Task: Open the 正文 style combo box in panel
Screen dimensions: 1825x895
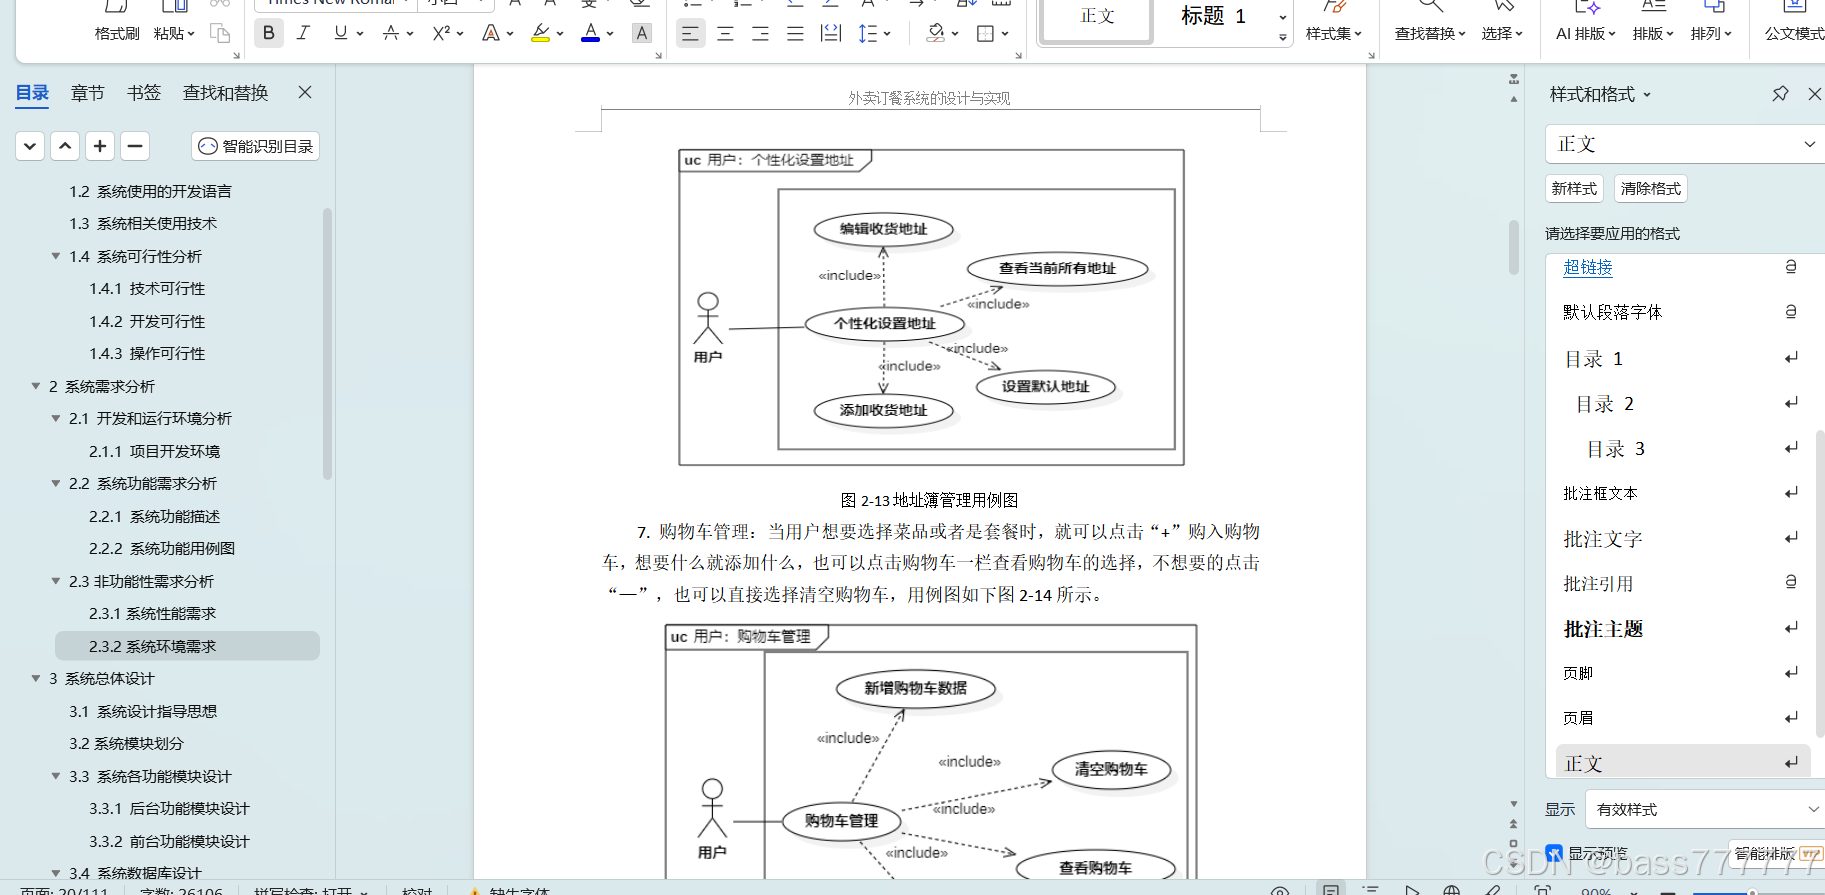Action: click(1685, 144)
